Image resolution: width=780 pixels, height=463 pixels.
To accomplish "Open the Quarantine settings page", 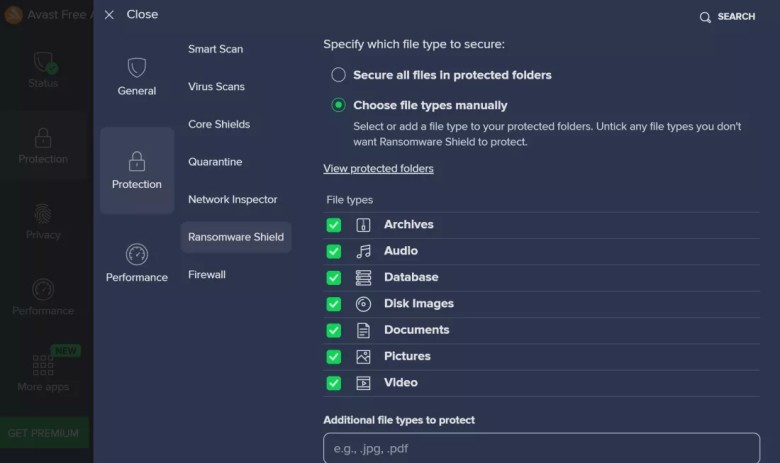I will 215,162.
